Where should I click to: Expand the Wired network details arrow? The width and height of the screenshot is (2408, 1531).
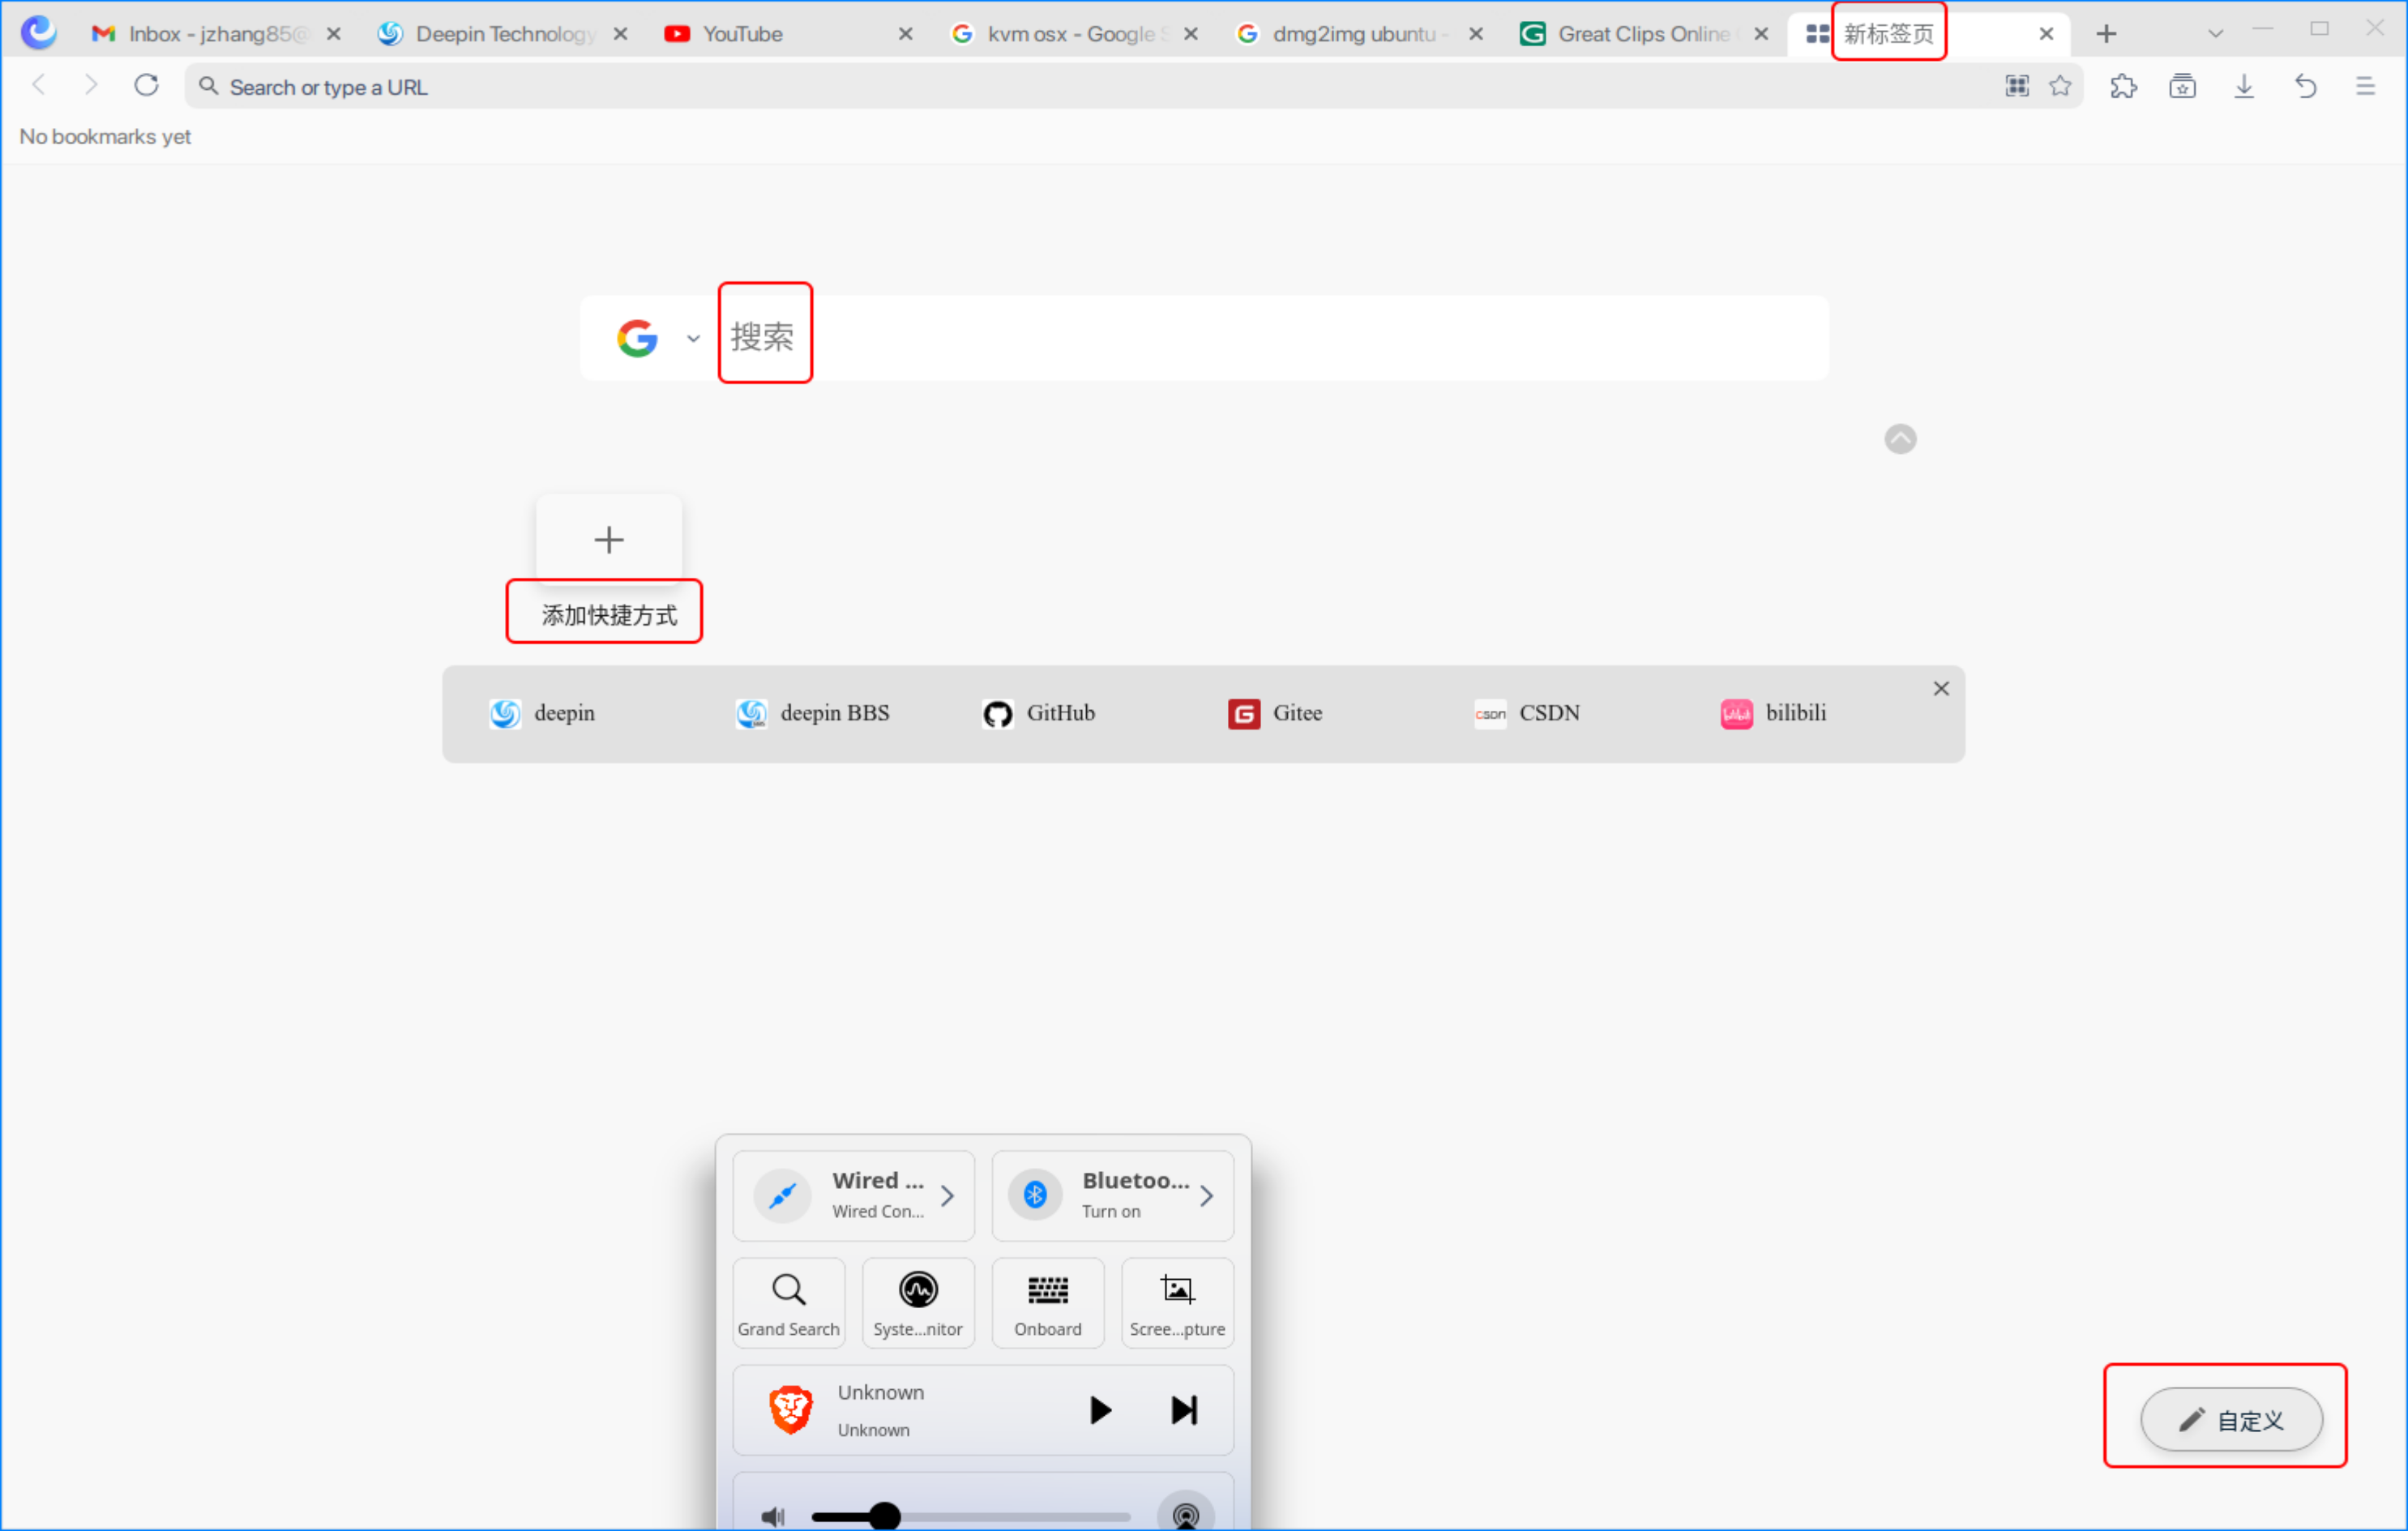947,1195
